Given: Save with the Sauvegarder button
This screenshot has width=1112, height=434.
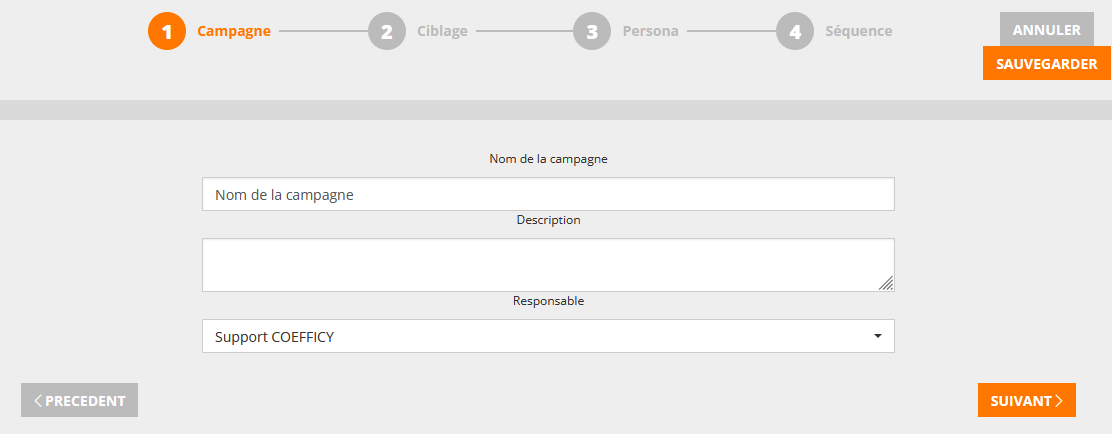Looking at the screenshot, I should pos(1046,64).
